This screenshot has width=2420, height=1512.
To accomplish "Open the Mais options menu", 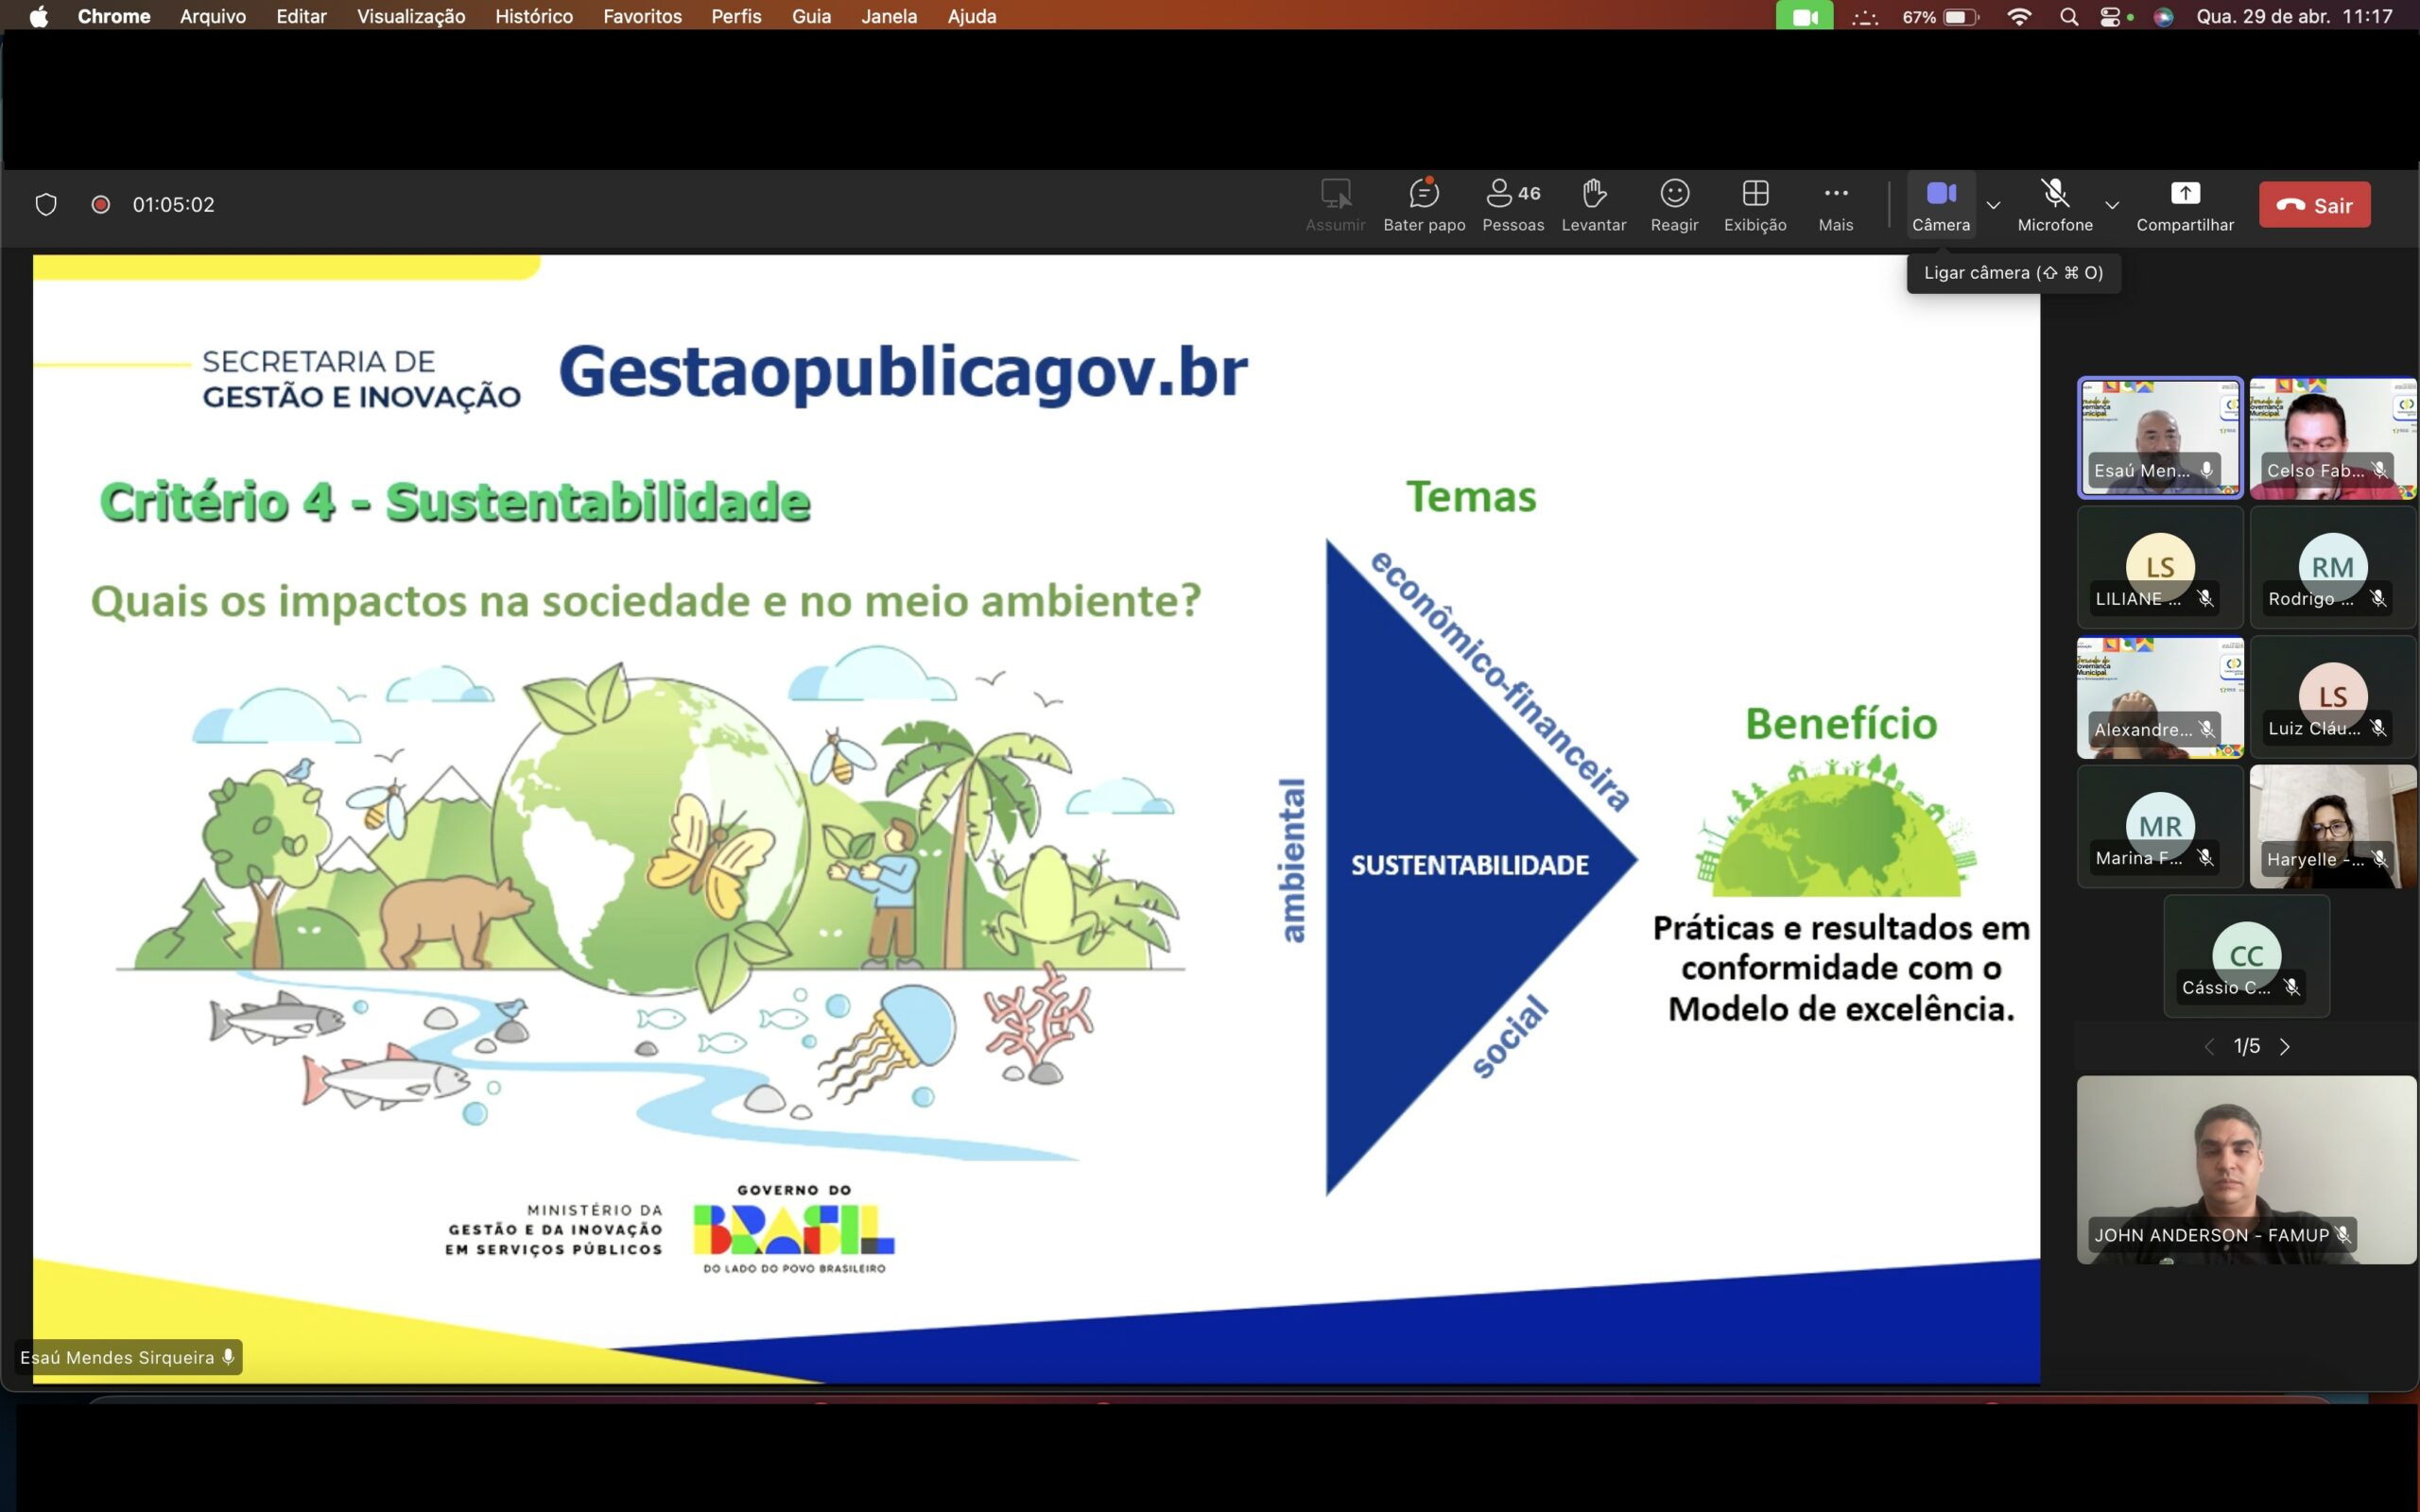I will click(x=1836, y=205).
